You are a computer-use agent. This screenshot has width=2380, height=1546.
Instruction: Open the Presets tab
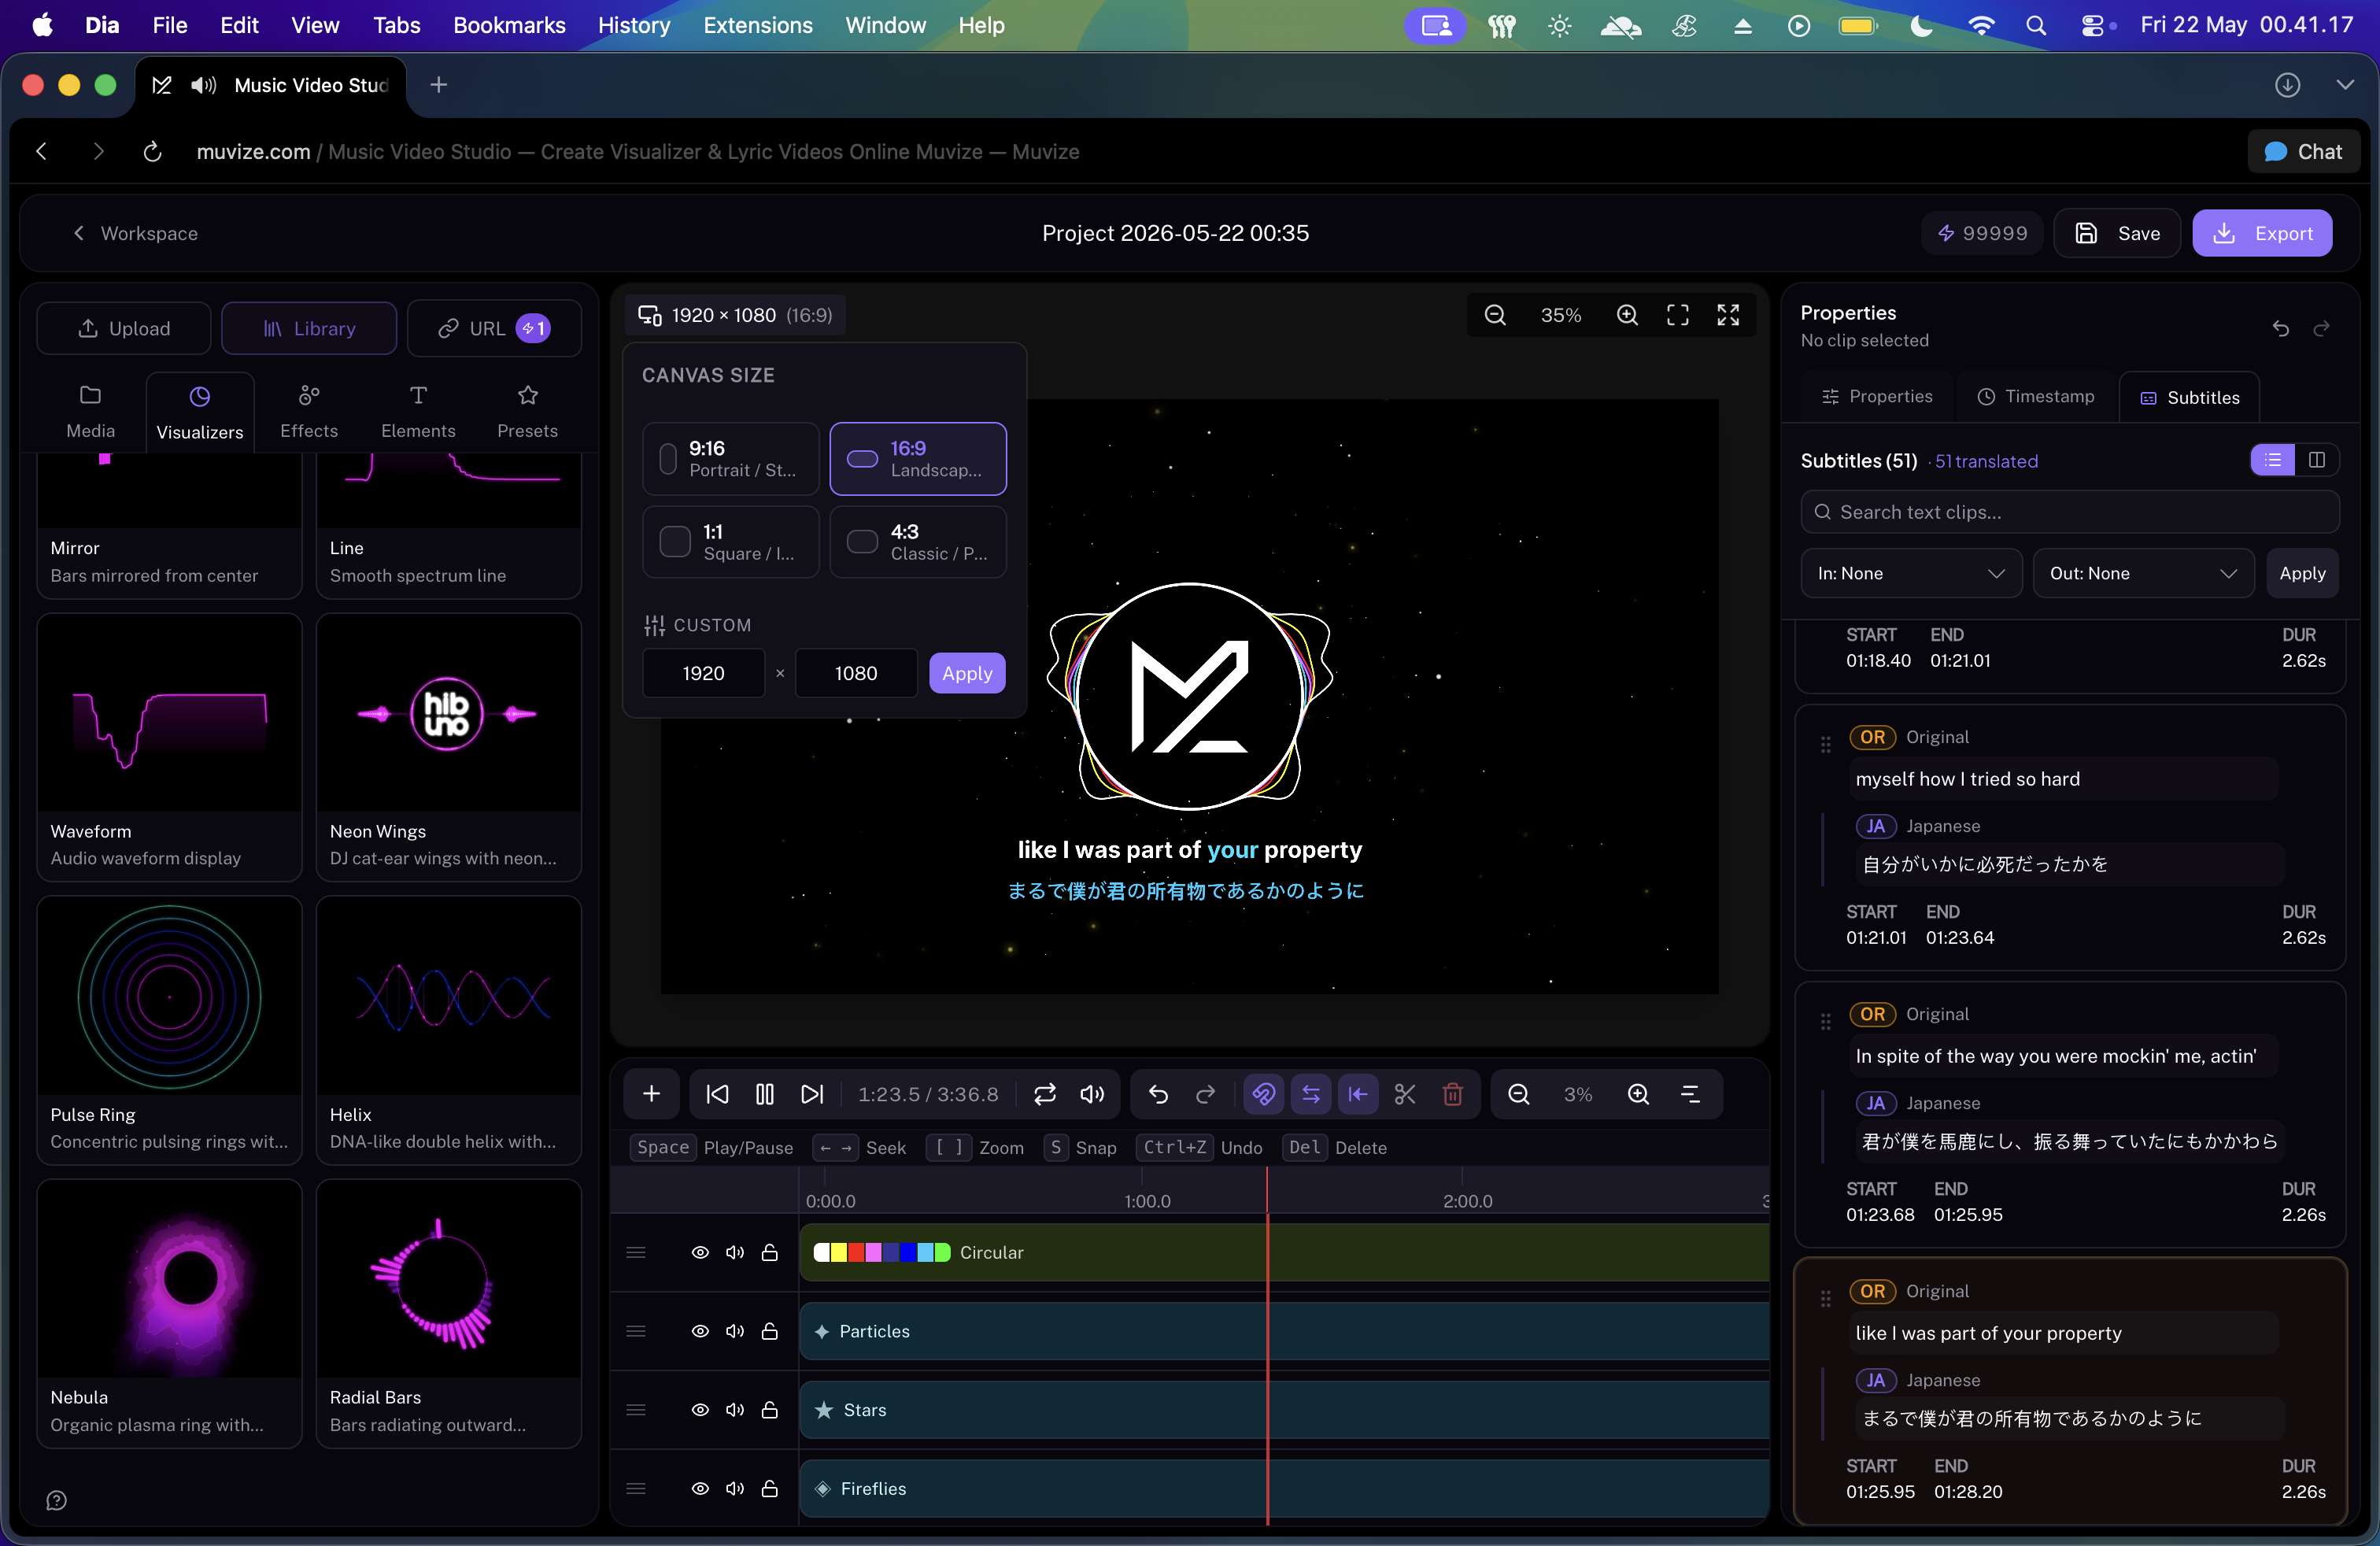coord(527,411)
